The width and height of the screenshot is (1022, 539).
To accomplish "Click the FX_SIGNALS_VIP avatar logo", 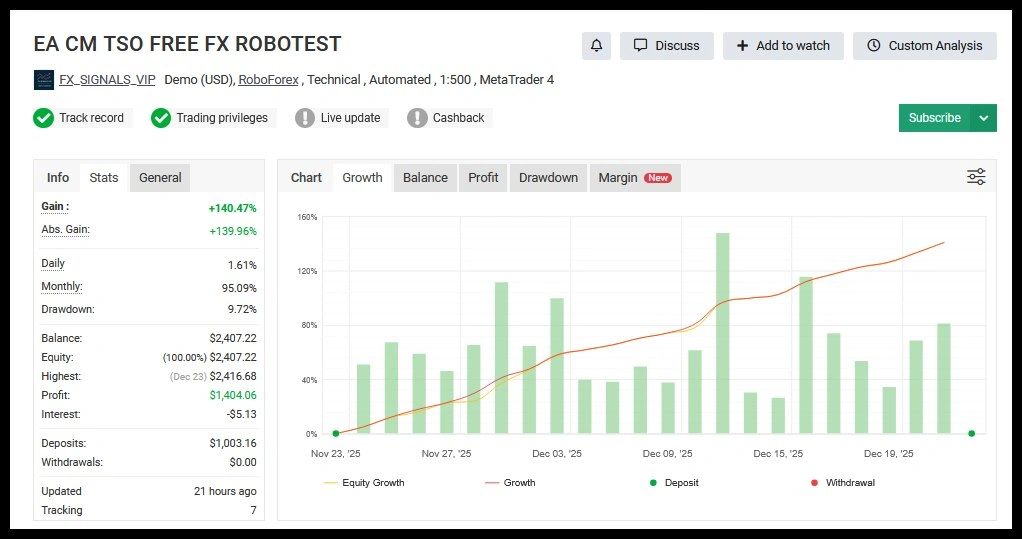I will 44,80.
